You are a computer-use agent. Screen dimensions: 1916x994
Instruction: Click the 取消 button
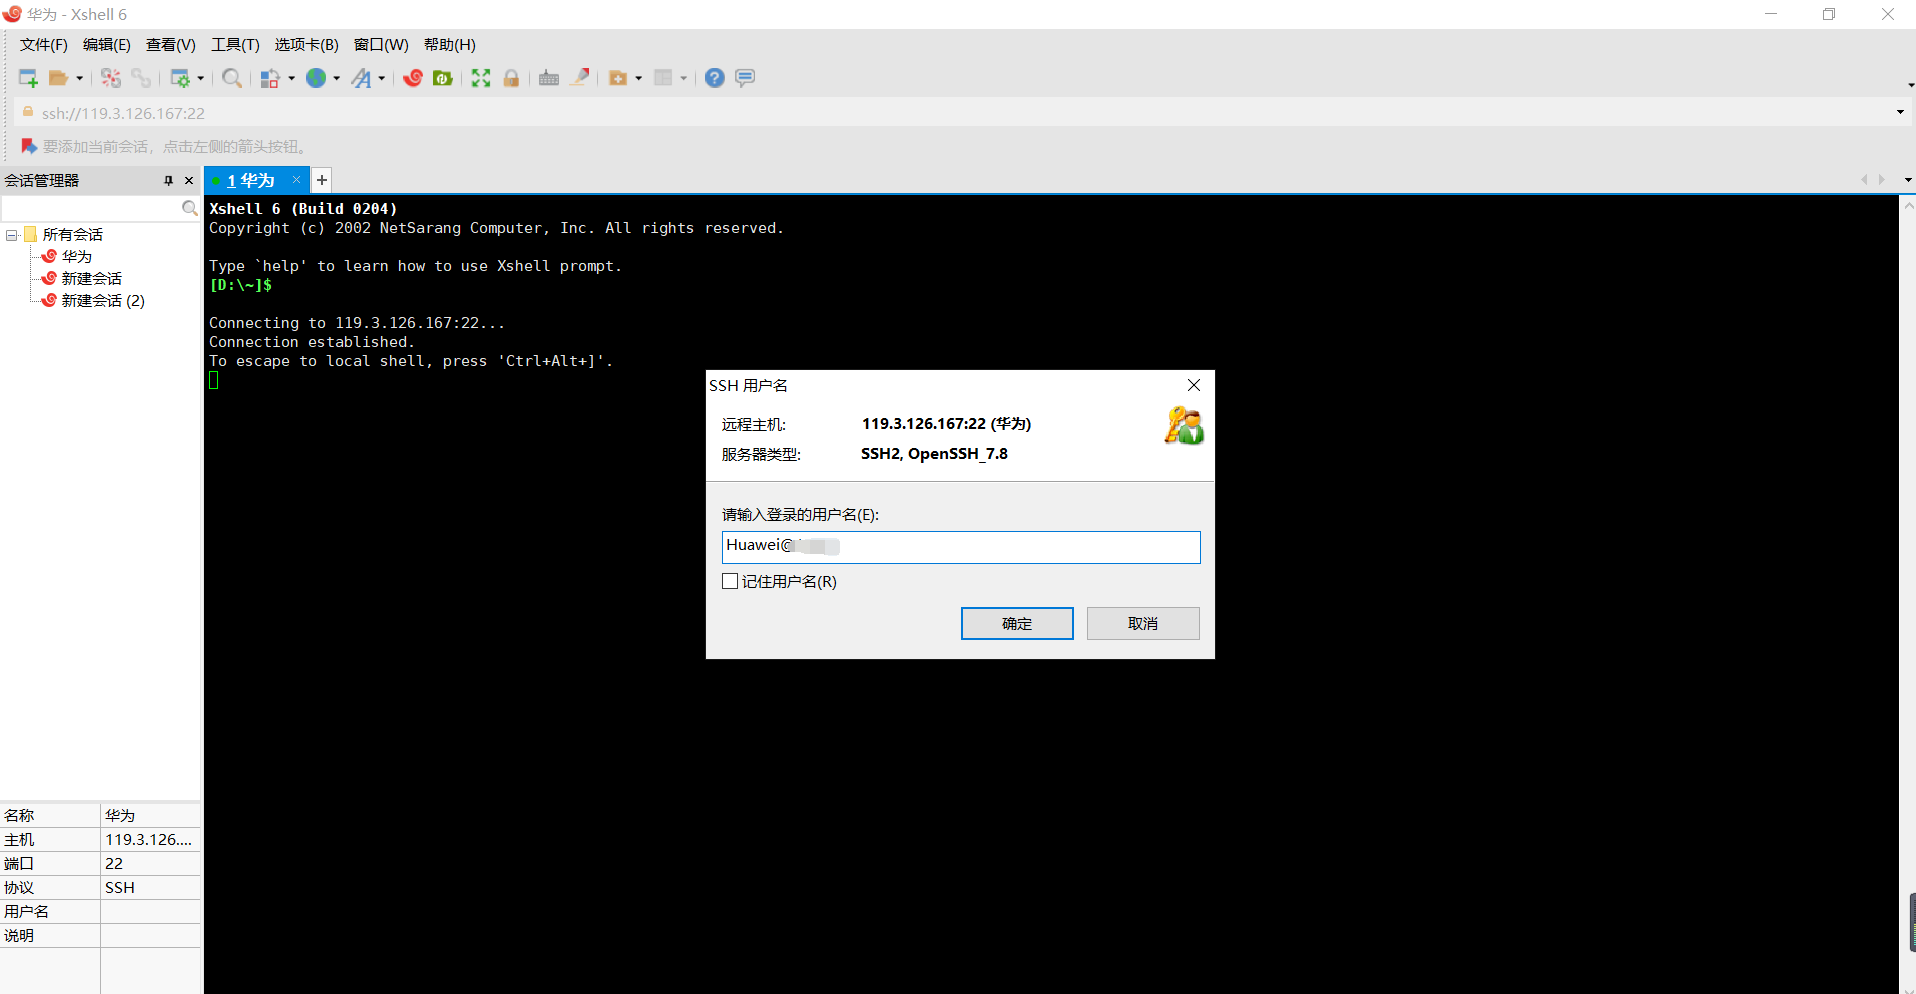tap(1143, 623)
